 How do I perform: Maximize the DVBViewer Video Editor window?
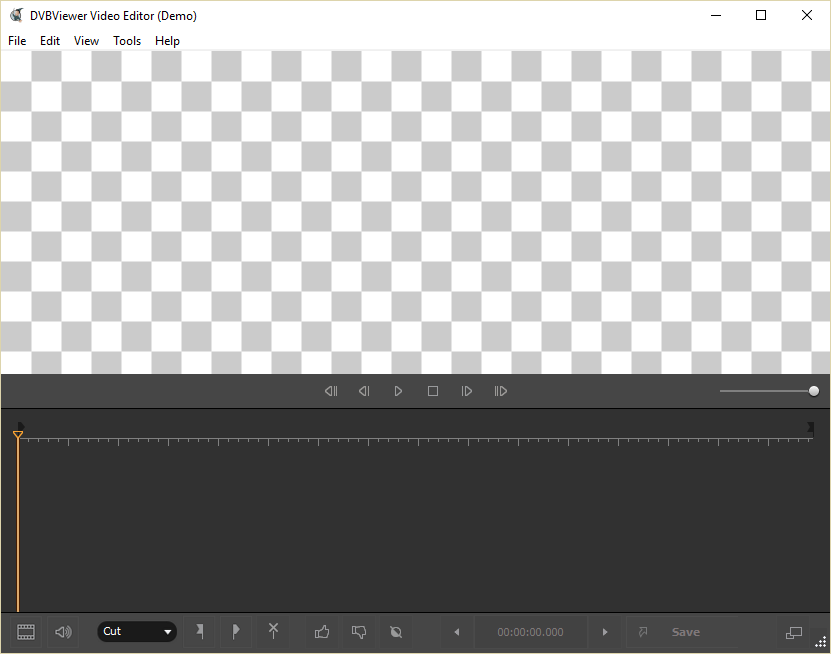(x=761, y=15)
